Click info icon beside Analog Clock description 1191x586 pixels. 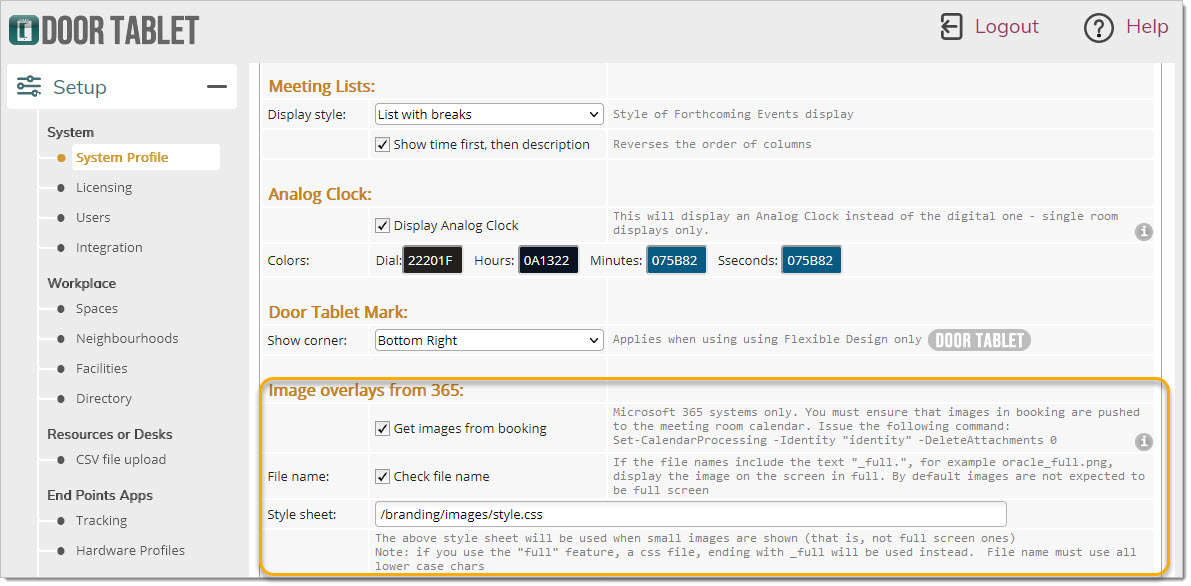1144,232
